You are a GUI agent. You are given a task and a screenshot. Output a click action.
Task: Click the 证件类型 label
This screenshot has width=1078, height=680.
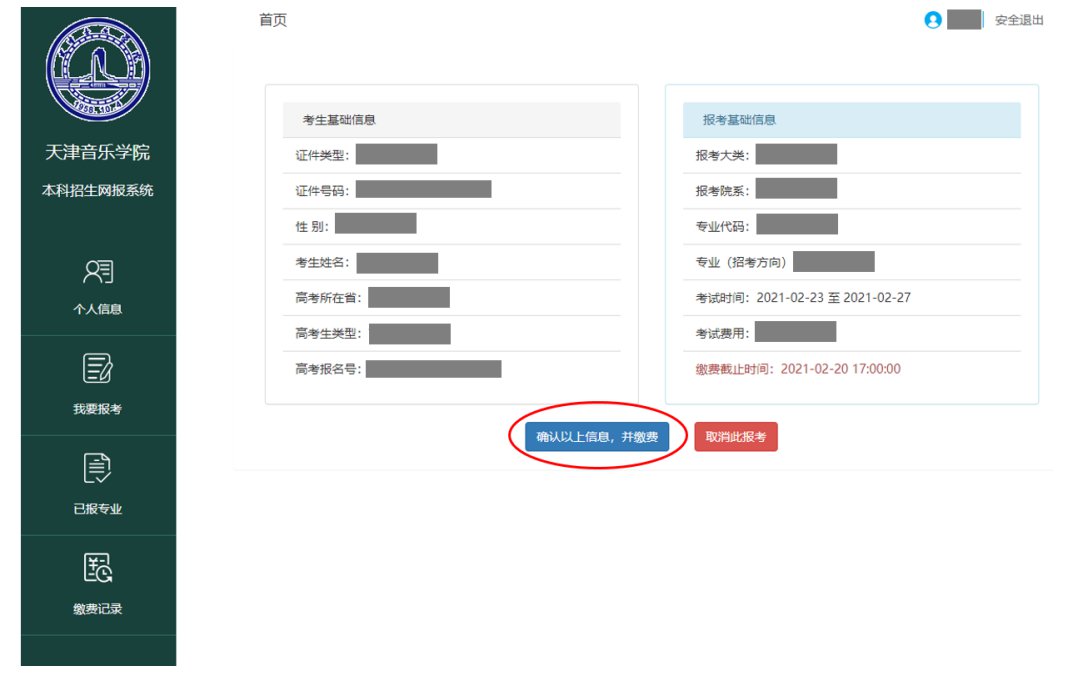coord(322,155)
